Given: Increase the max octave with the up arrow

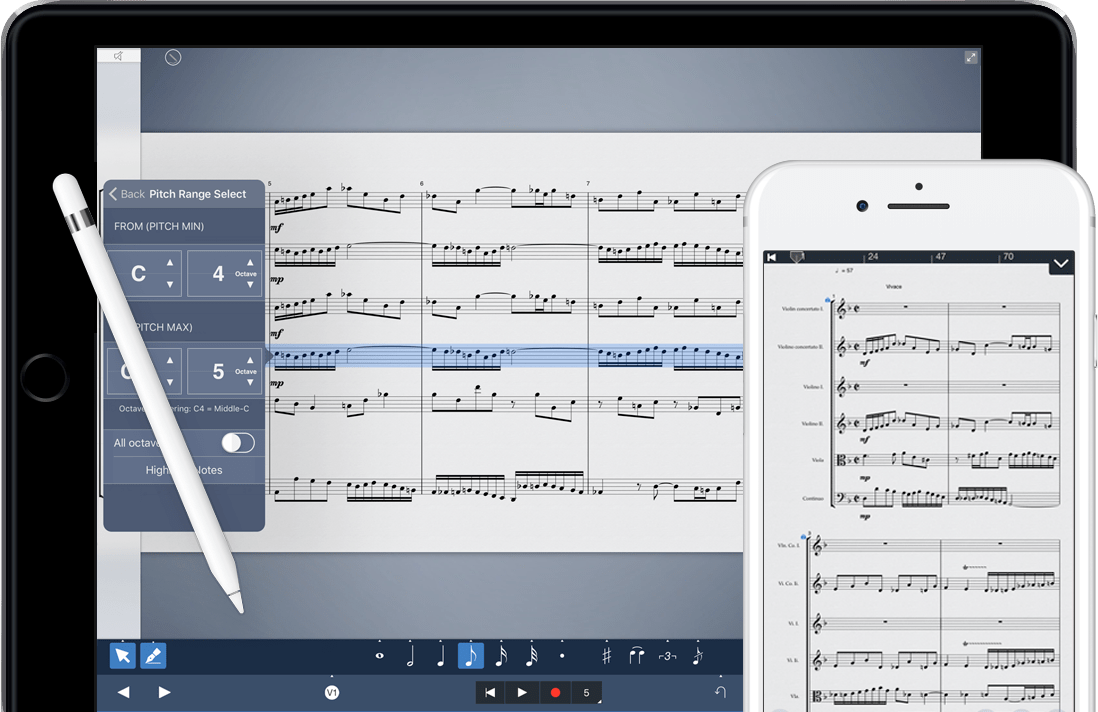Looking at the screenshot, I should tap(250, 359).
